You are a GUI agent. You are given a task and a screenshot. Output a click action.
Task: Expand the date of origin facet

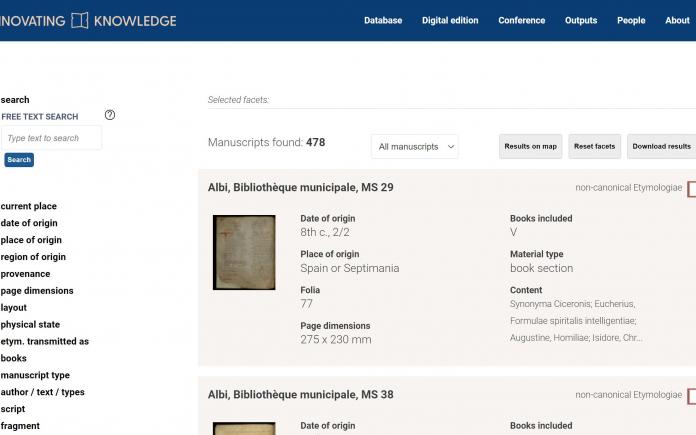[x=29, y=223]
